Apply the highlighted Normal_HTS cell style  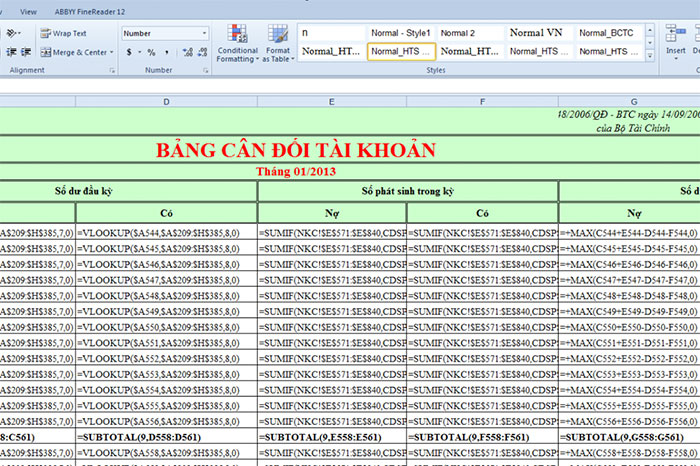coord(401,52)
